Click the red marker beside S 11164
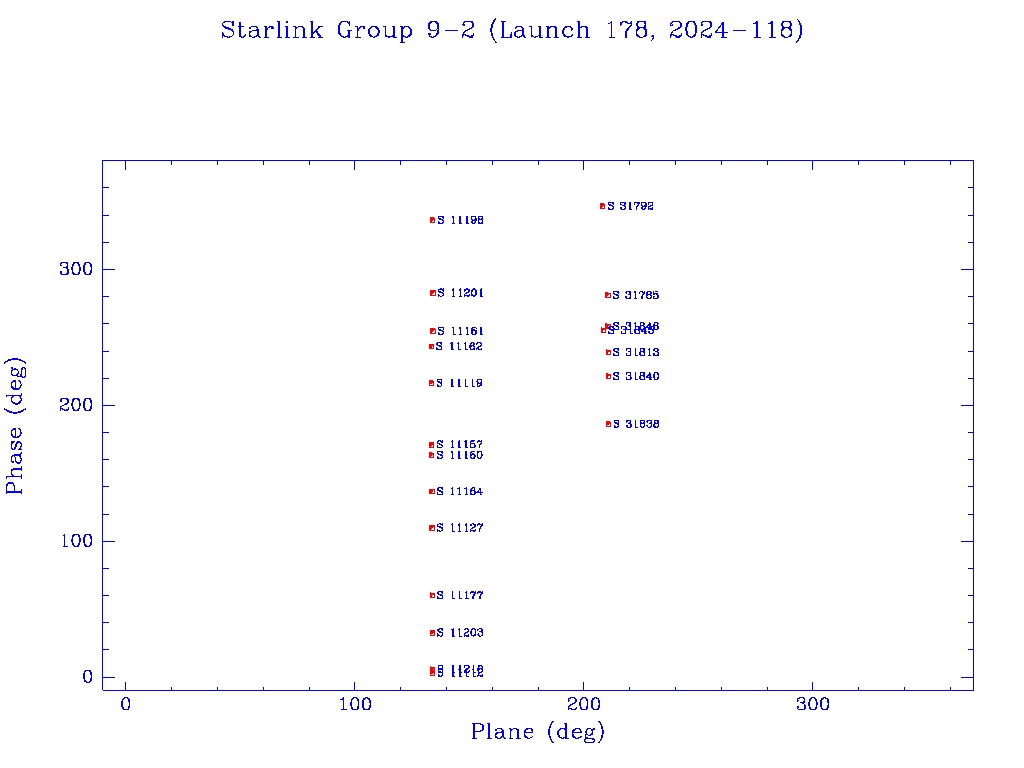 (x=432, y=491)
